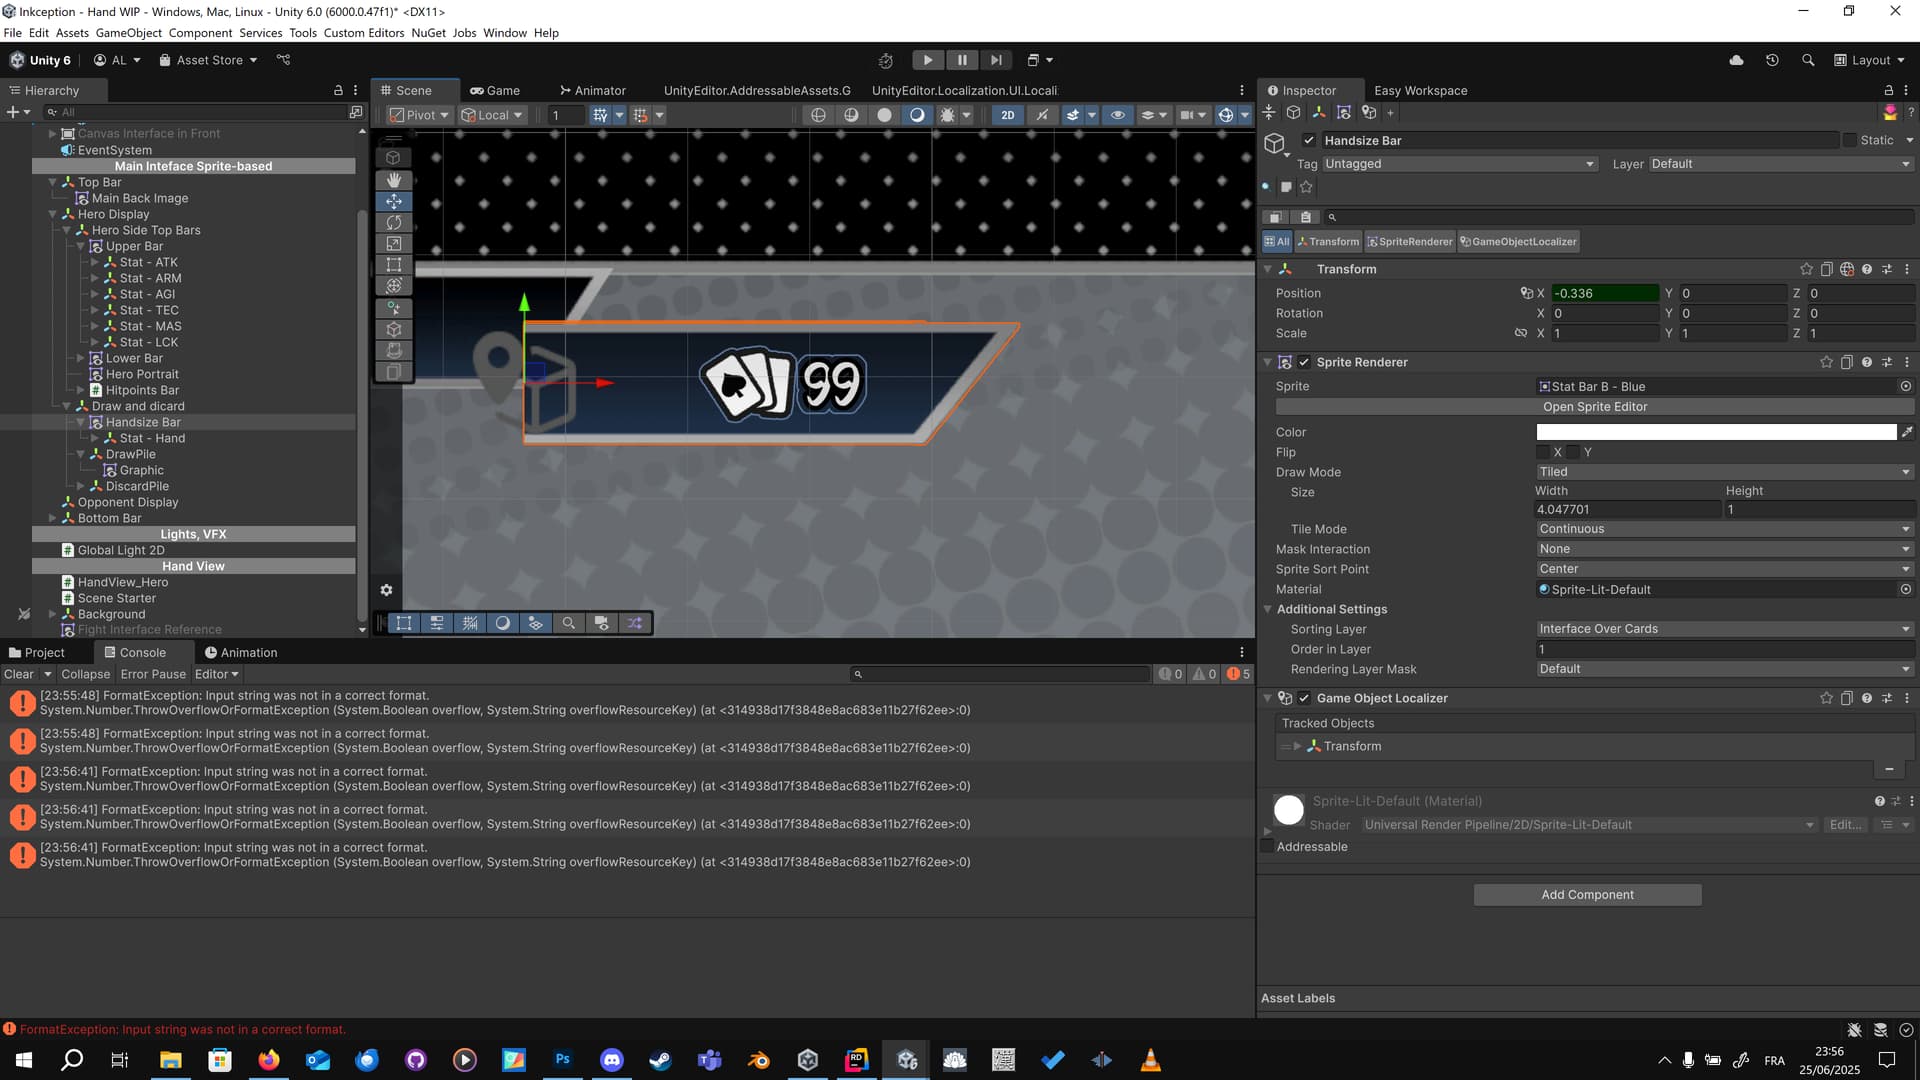
Task: Collapse the Hero Display hierarchy entry
Action: click(x=52, y=214)
